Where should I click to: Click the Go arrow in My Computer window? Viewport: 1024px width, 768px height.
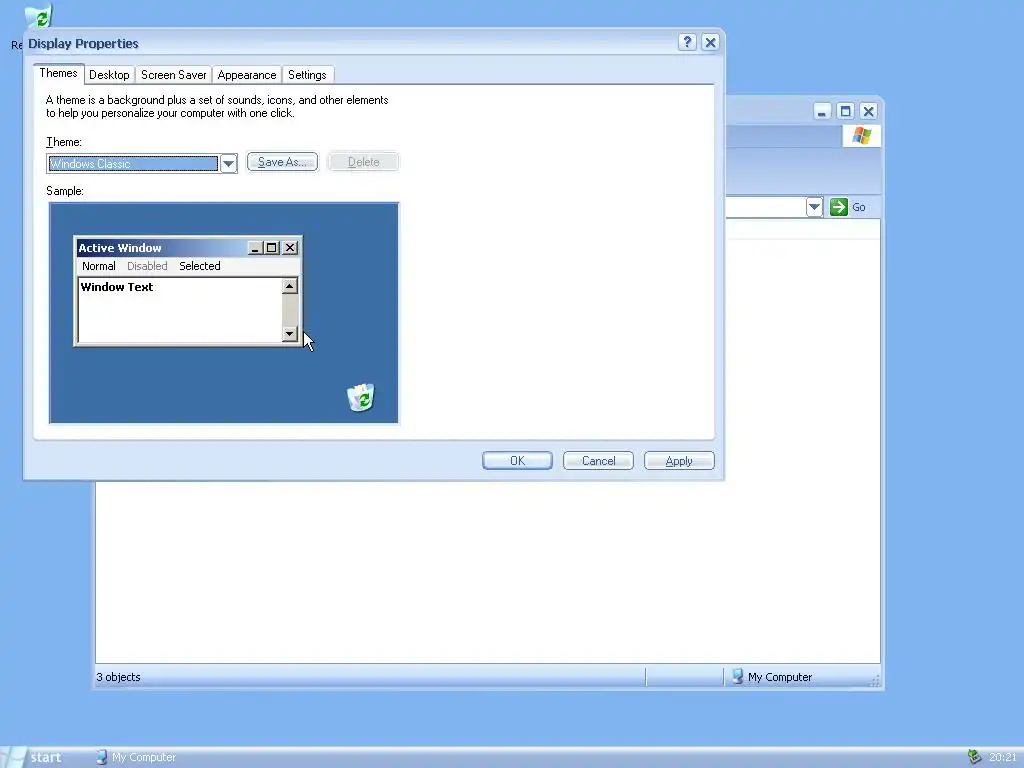839,207
